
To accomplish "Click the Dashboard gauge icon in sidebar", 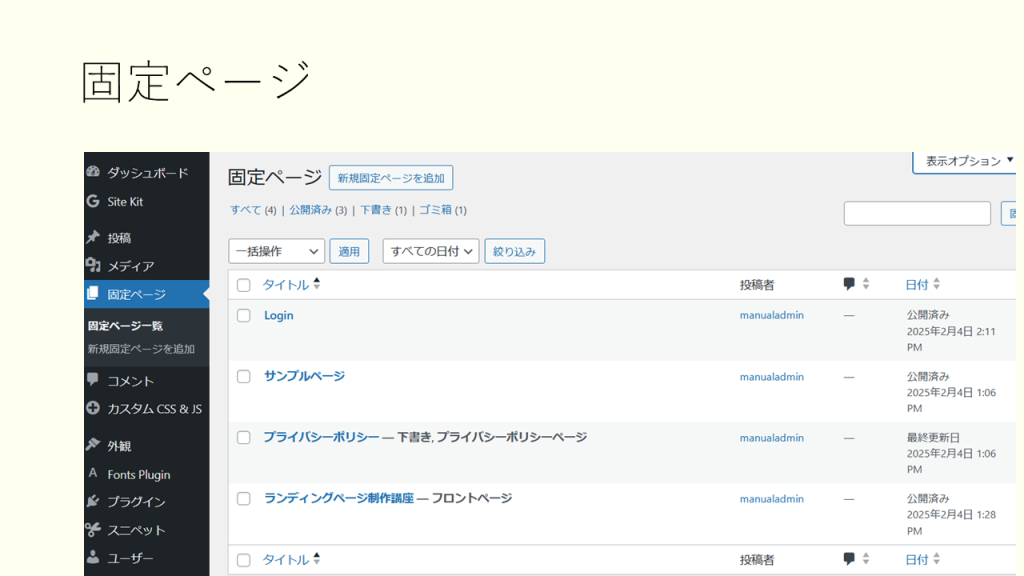I will point(93,172).
